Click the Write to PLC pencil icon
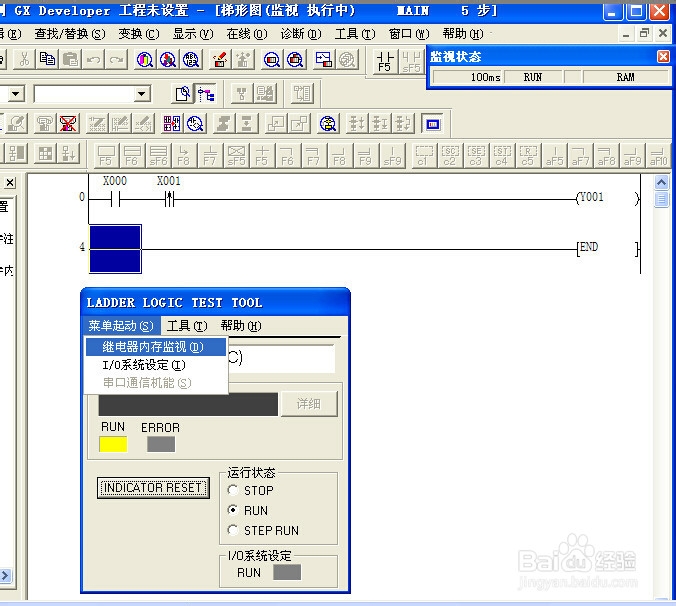The height and width of the screenshot is (606, 676). (220, 59)
